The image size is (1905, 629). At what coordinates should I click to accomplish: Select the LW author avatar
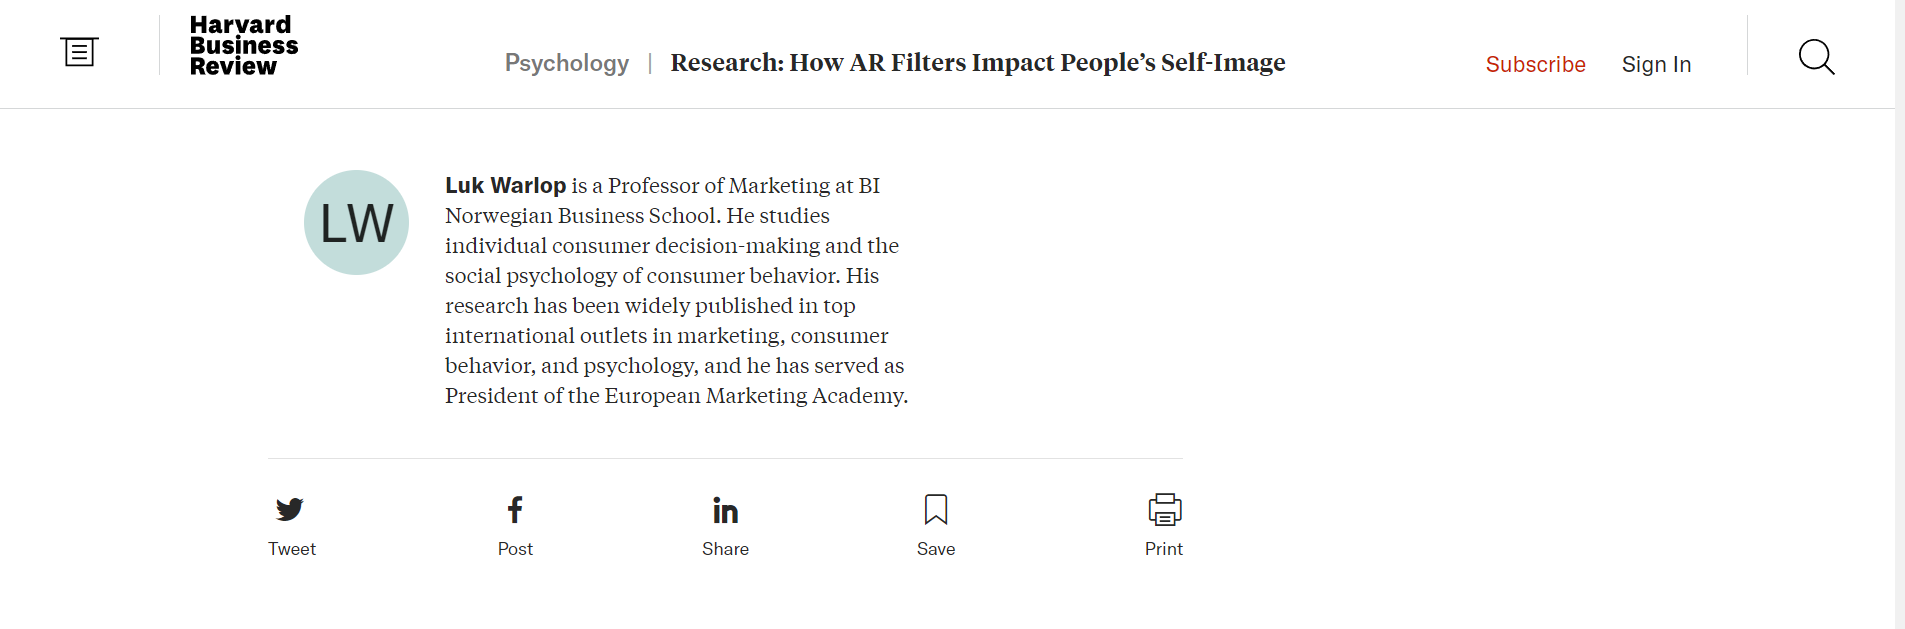pyautogui.click(x=356, y=222)
